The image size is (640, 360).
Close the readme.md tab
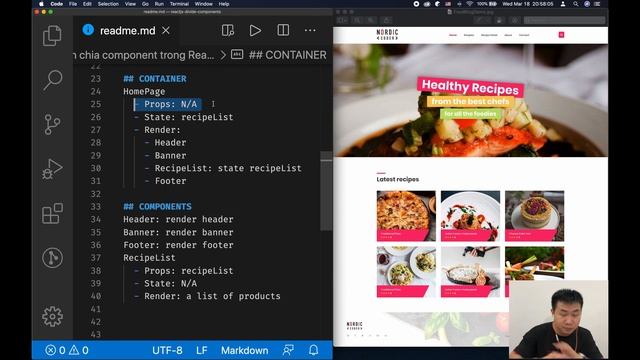point(166,30)
